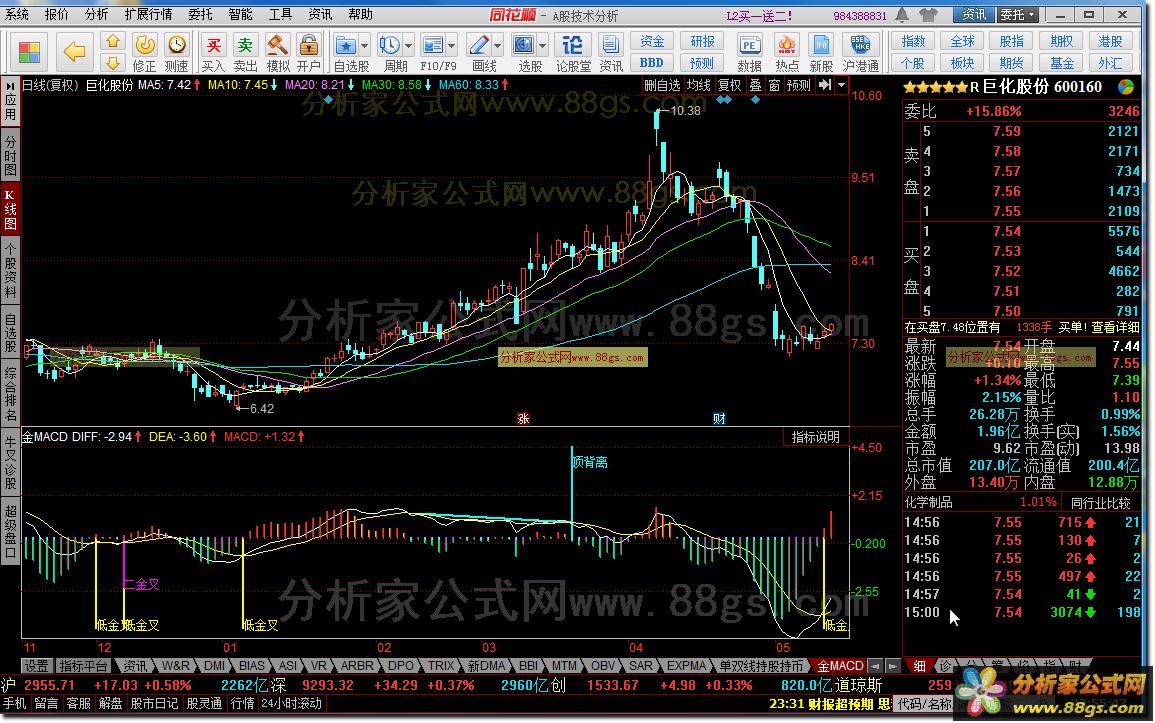
Task: Click the BBD button
Action: click(651, 63)
